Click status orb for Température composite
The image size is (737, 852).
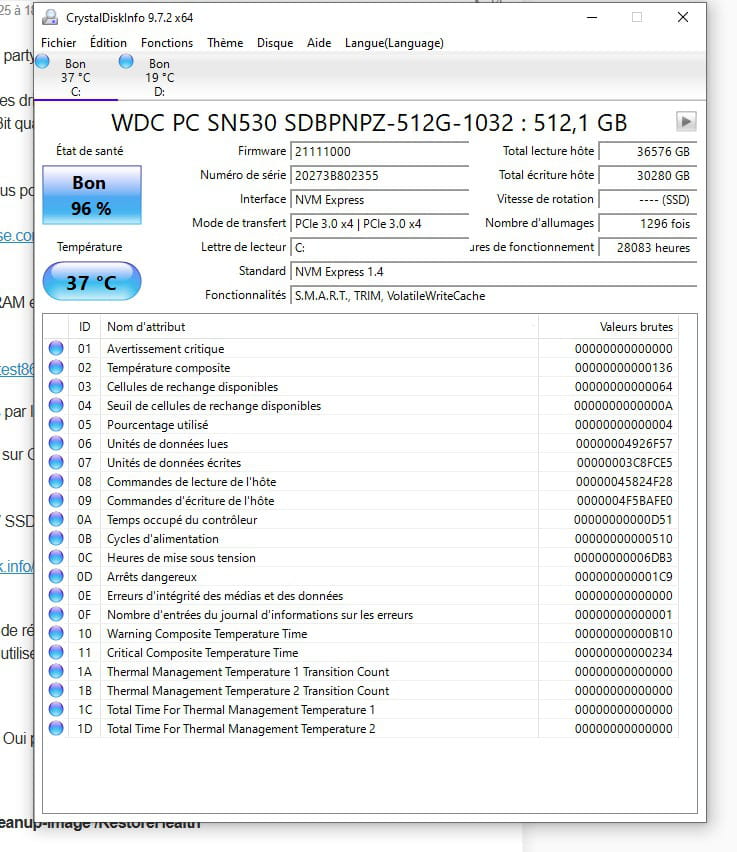click(x=56, y=368)
